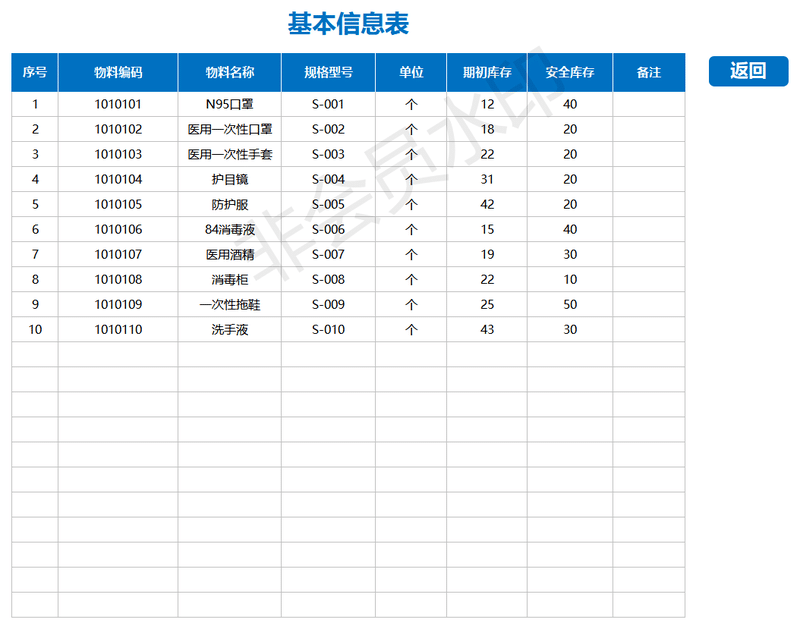The image size is (800, 629).
Task: Click opening stock 43 for 洗手液
Action: click(487, 329)
